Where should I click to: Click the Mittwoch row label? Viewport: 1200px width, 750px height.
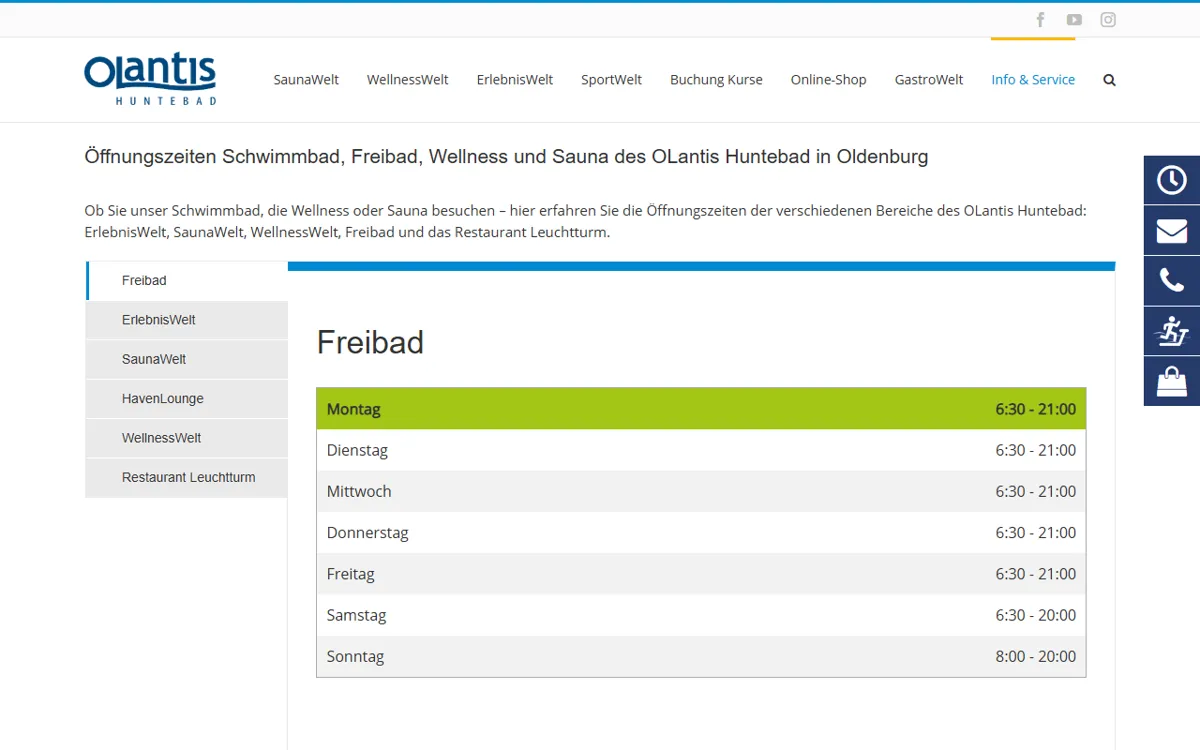[x=359, y=492]
